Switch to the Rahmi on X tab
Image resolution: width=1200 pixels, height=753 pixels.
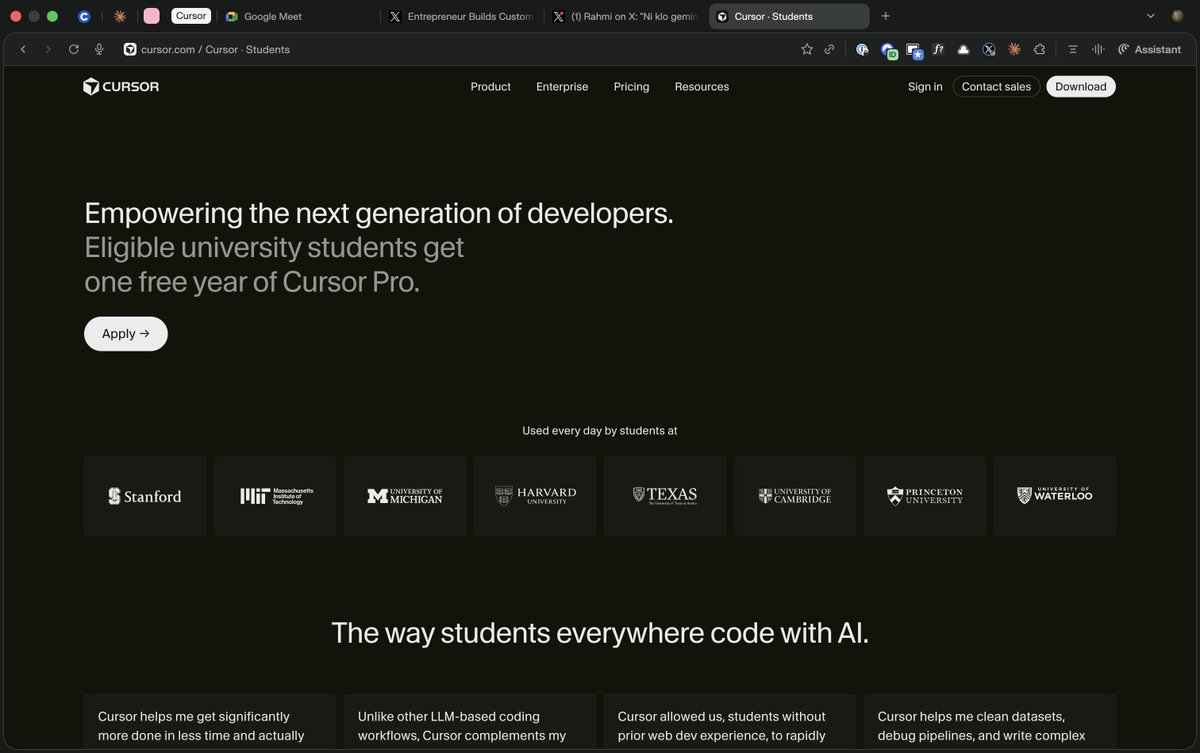(x=624, y=16)
